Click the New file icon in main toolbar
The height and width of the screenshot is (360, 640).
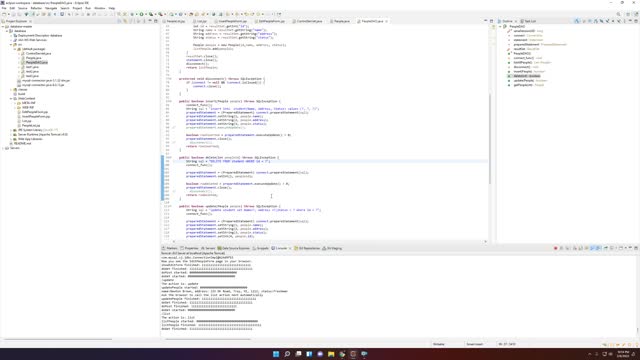click(x=4, y=14)
